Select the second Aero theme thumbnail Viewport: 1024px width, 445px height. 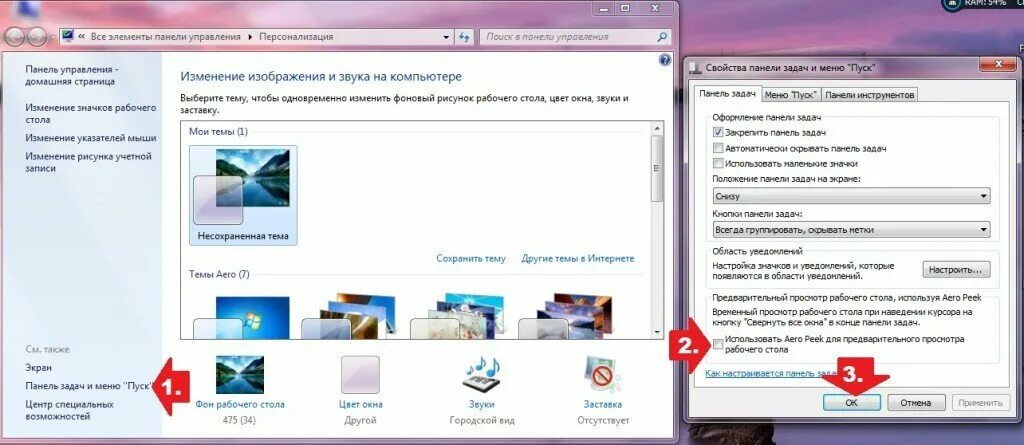pos(349,317)
